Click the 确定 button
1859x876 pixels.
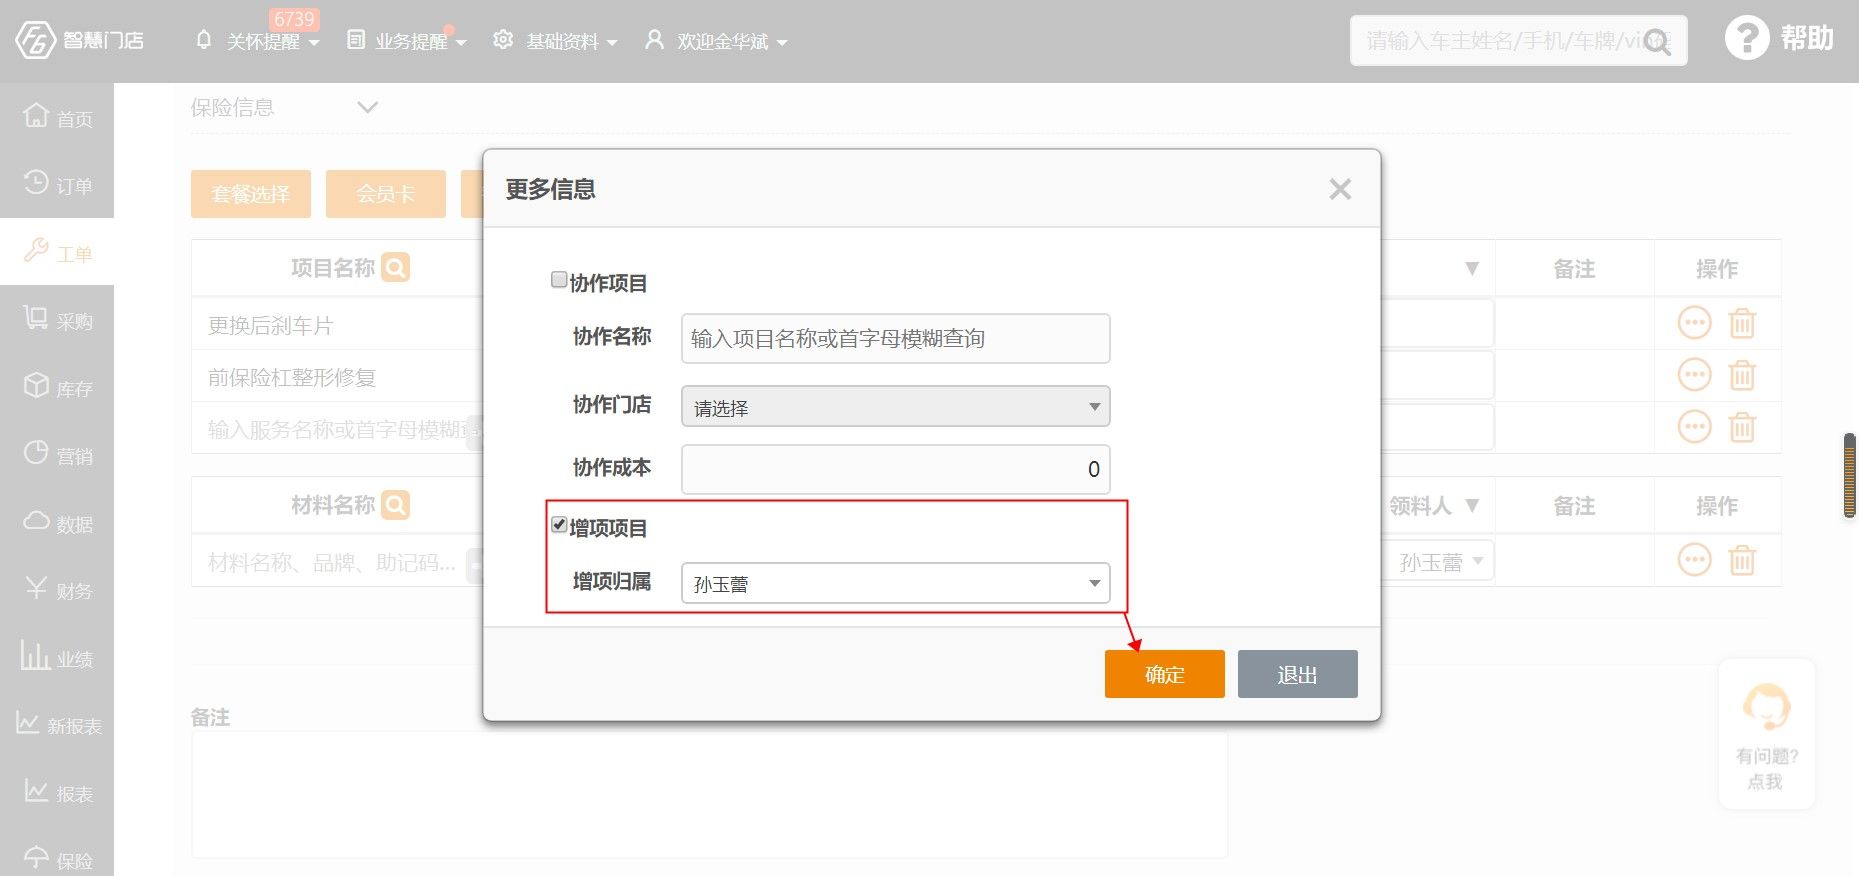coord(1164,674)
